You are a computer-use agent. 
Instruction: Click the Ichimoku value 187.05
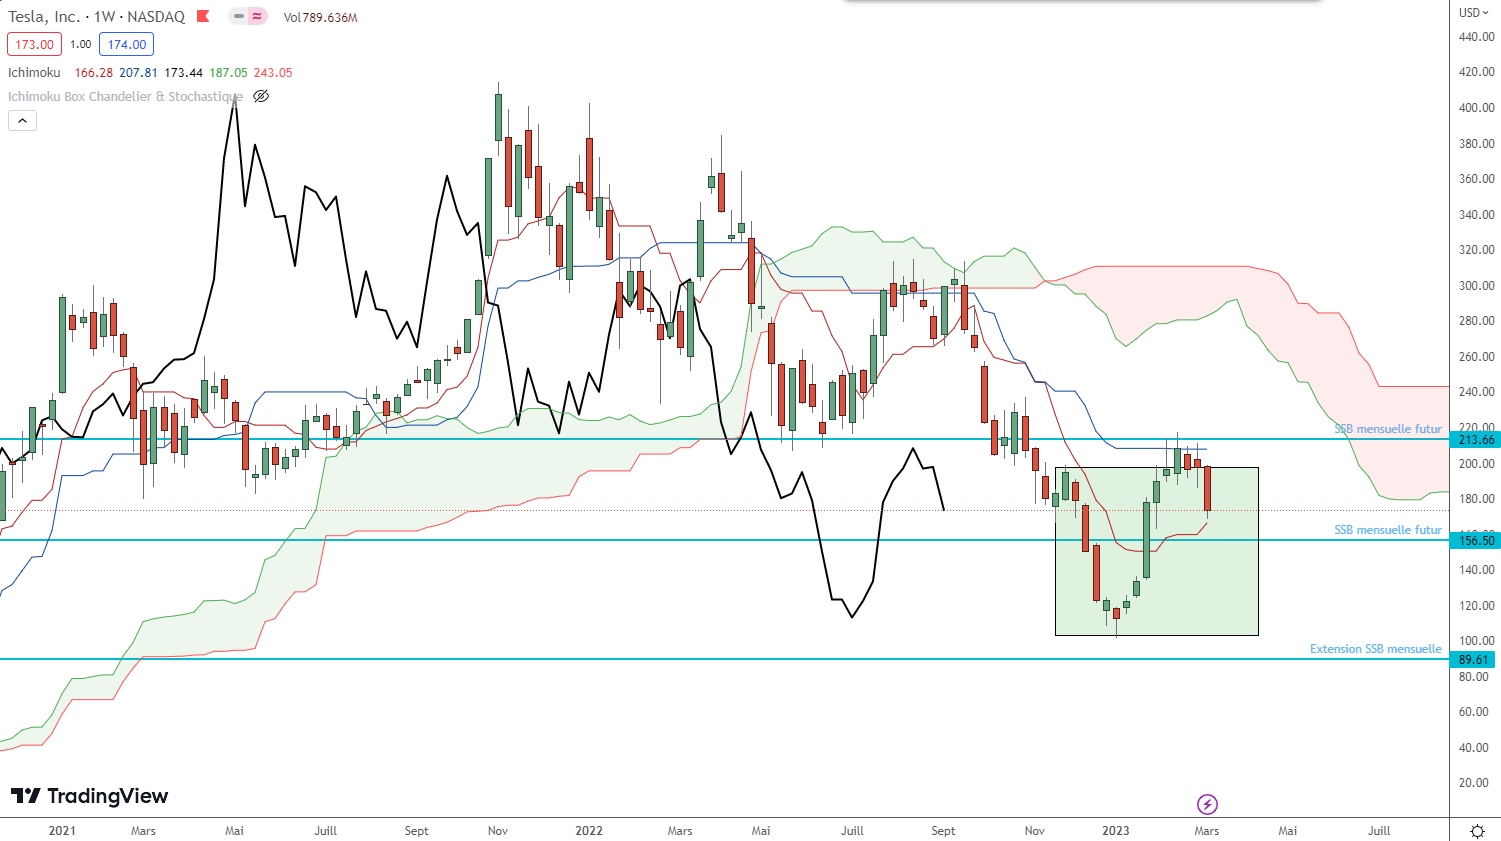(228, 73)
